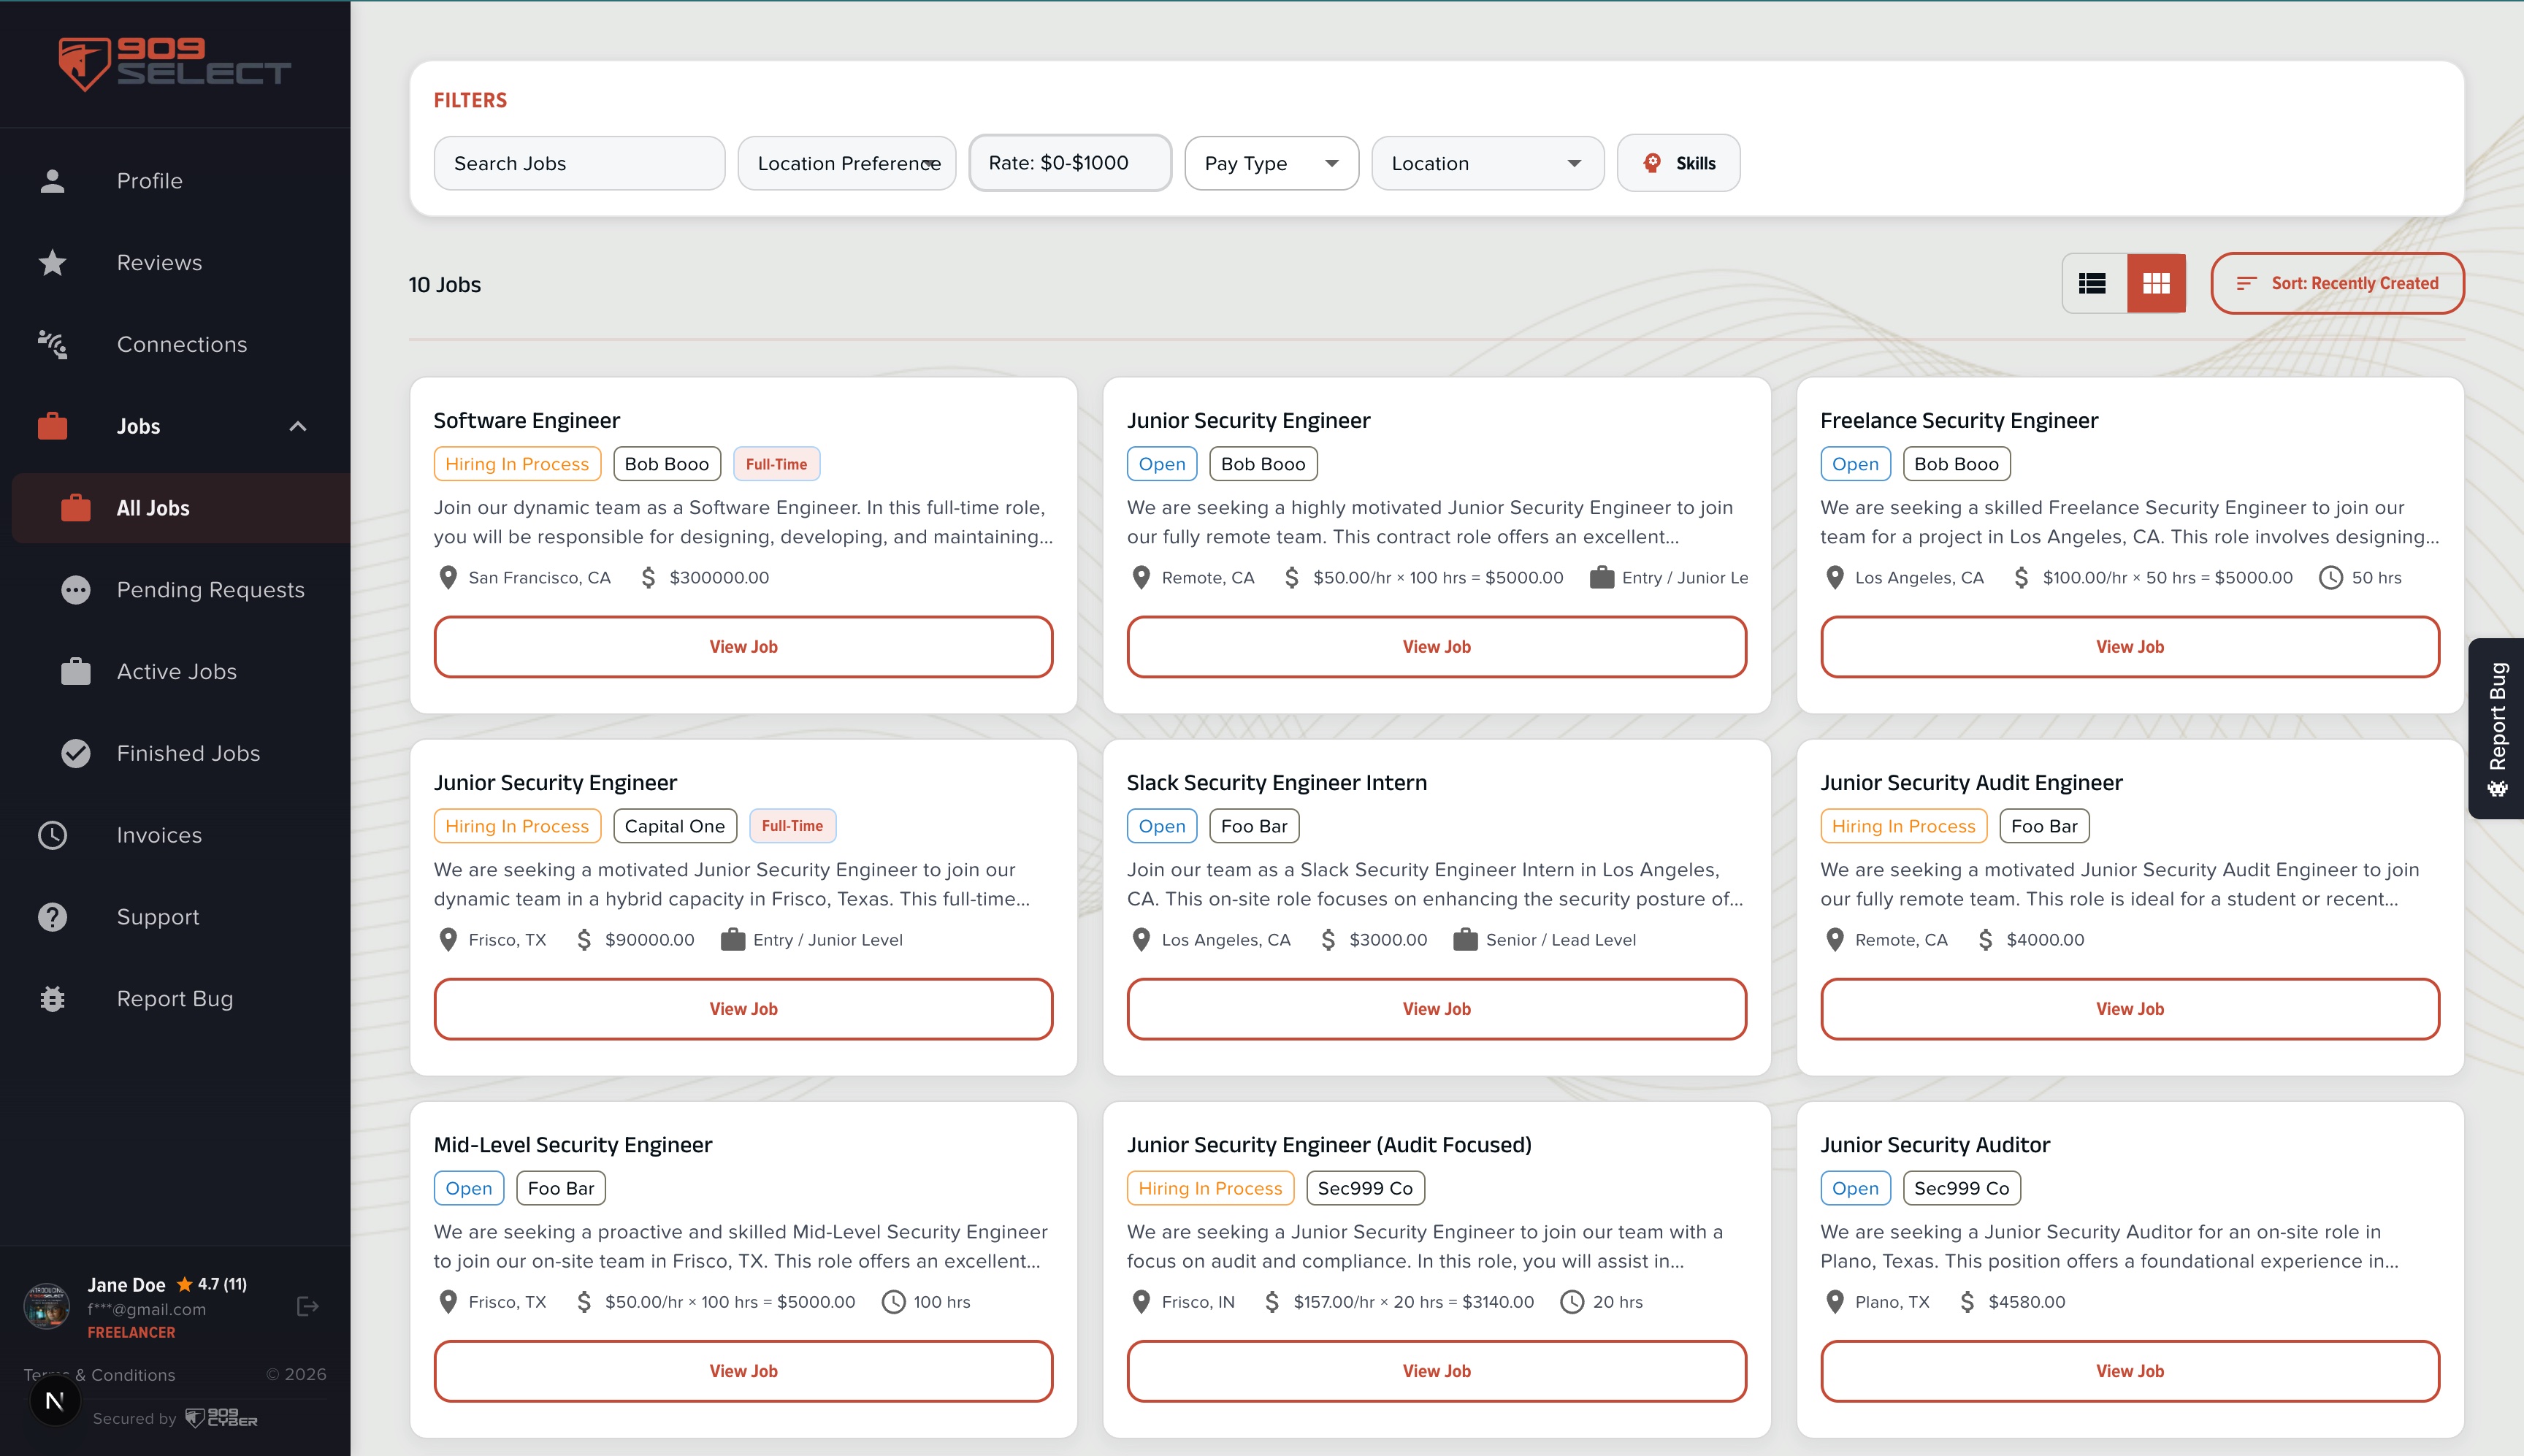Open the Pay Type dropdown
The height and width of the screenshot is (1456, 2524).
pos(1271,163)
